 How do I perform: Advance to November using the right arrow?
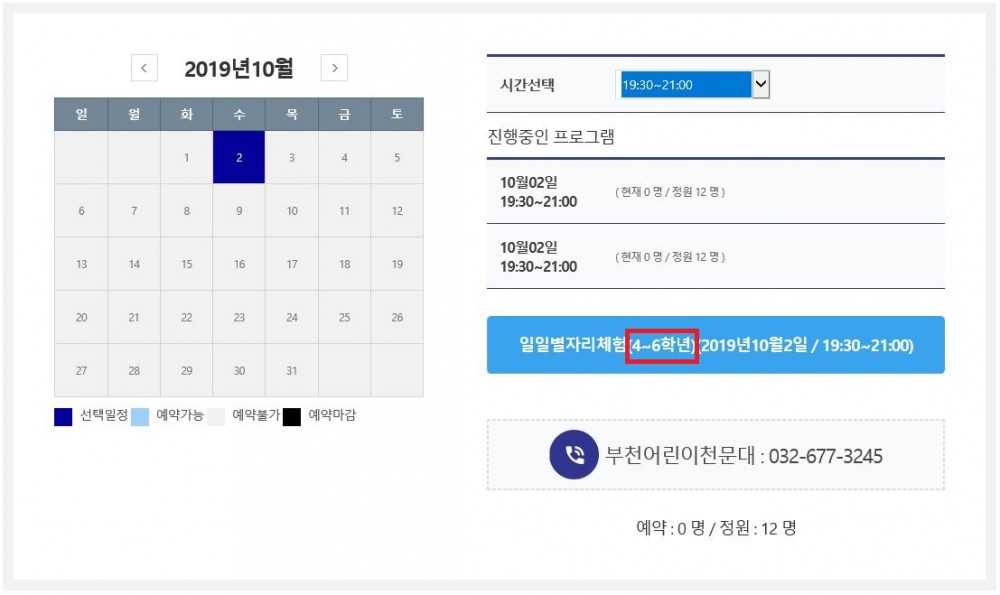pyautogui.click(x=333, y=68)
